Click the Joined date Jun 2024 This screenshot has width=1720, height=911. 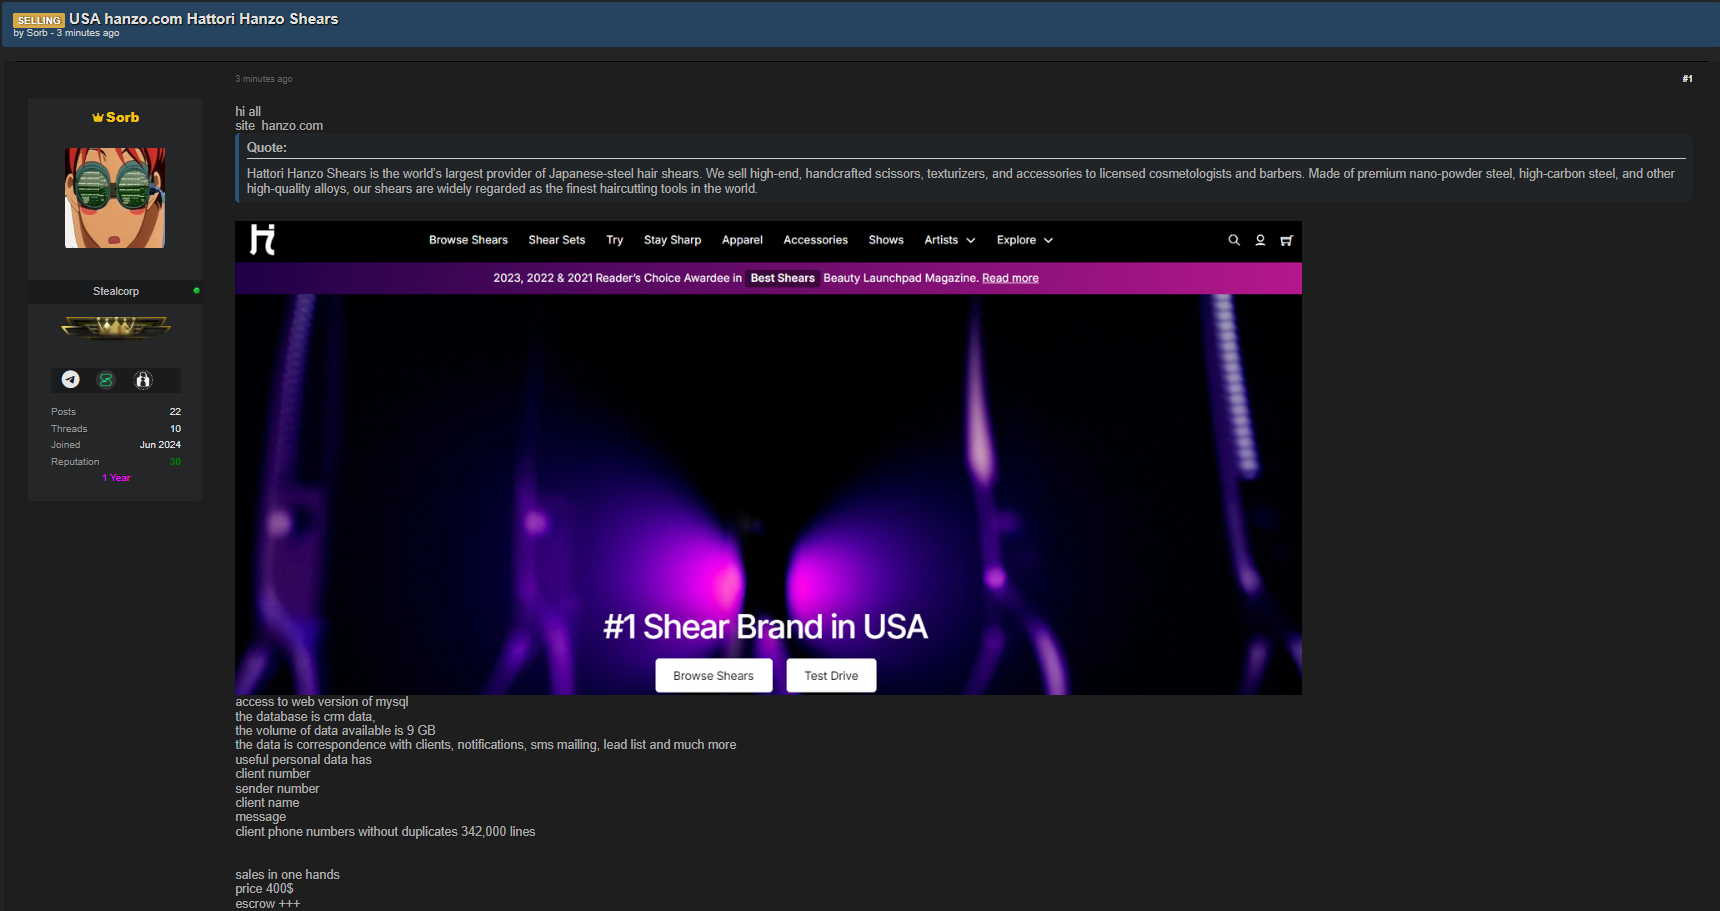point(160,445)
